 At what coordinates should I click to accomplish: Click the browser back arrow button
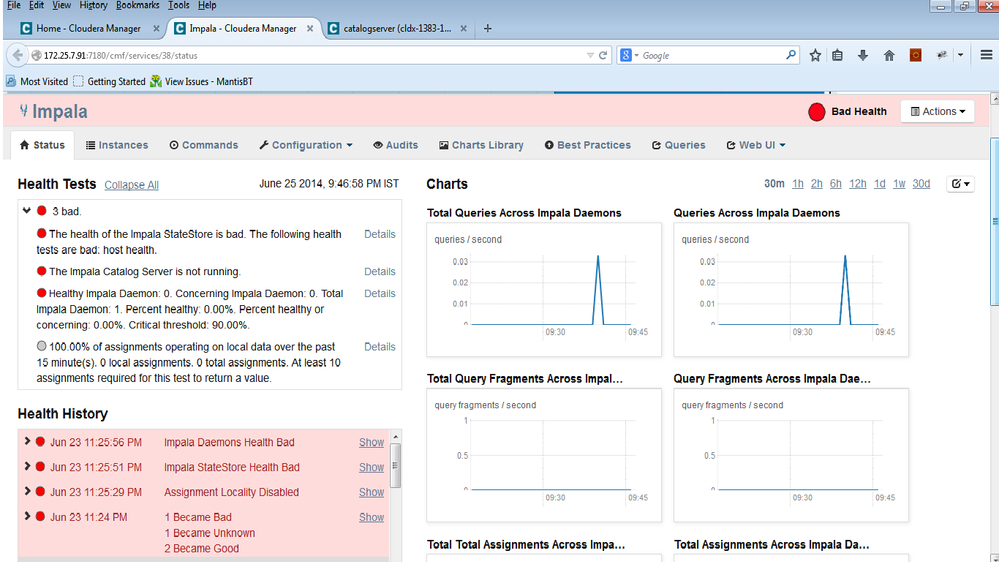pyautogui.click(x=18, y=55)
